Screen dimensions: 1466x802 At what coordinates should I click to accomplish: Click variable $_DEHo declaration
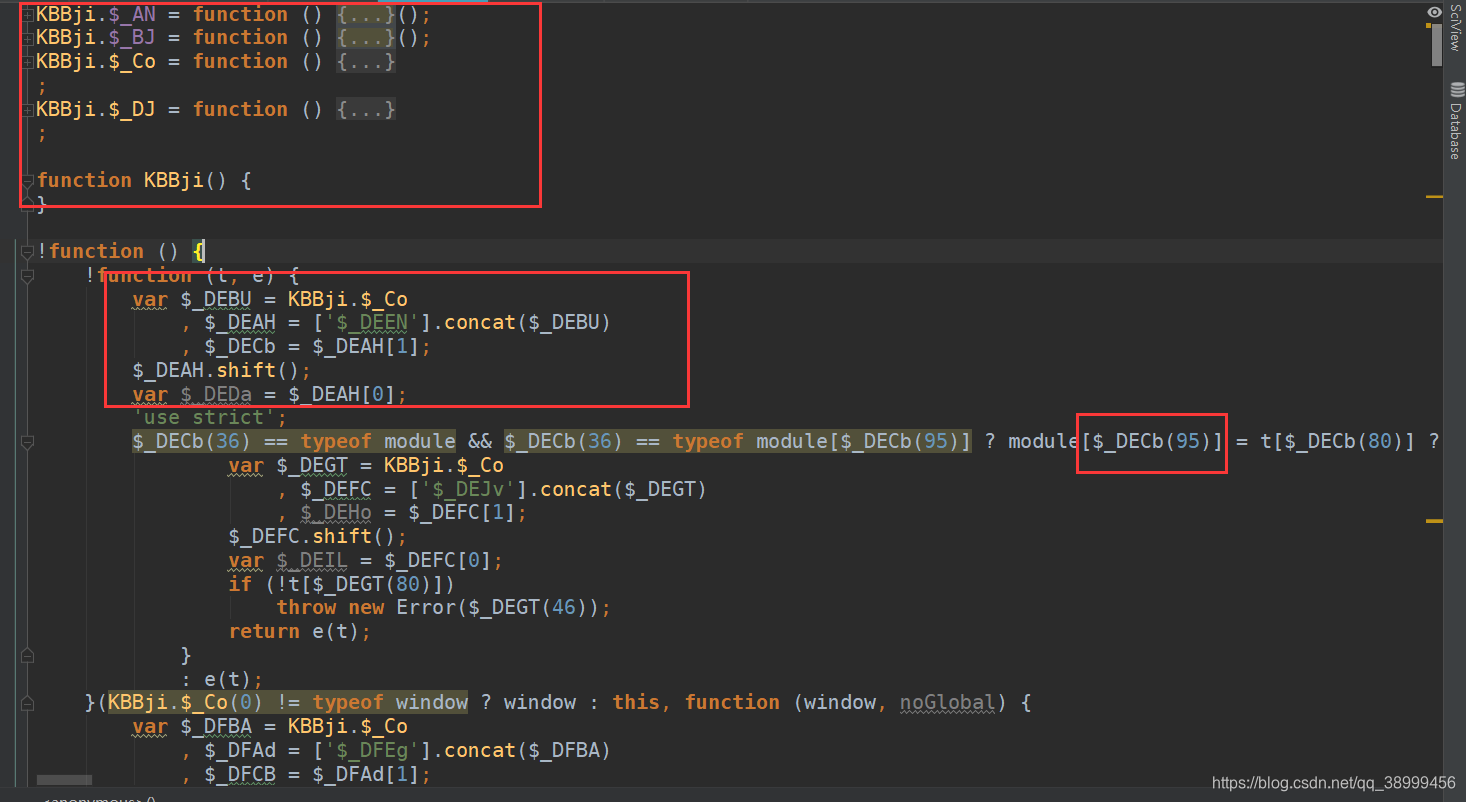coord(336,513)
